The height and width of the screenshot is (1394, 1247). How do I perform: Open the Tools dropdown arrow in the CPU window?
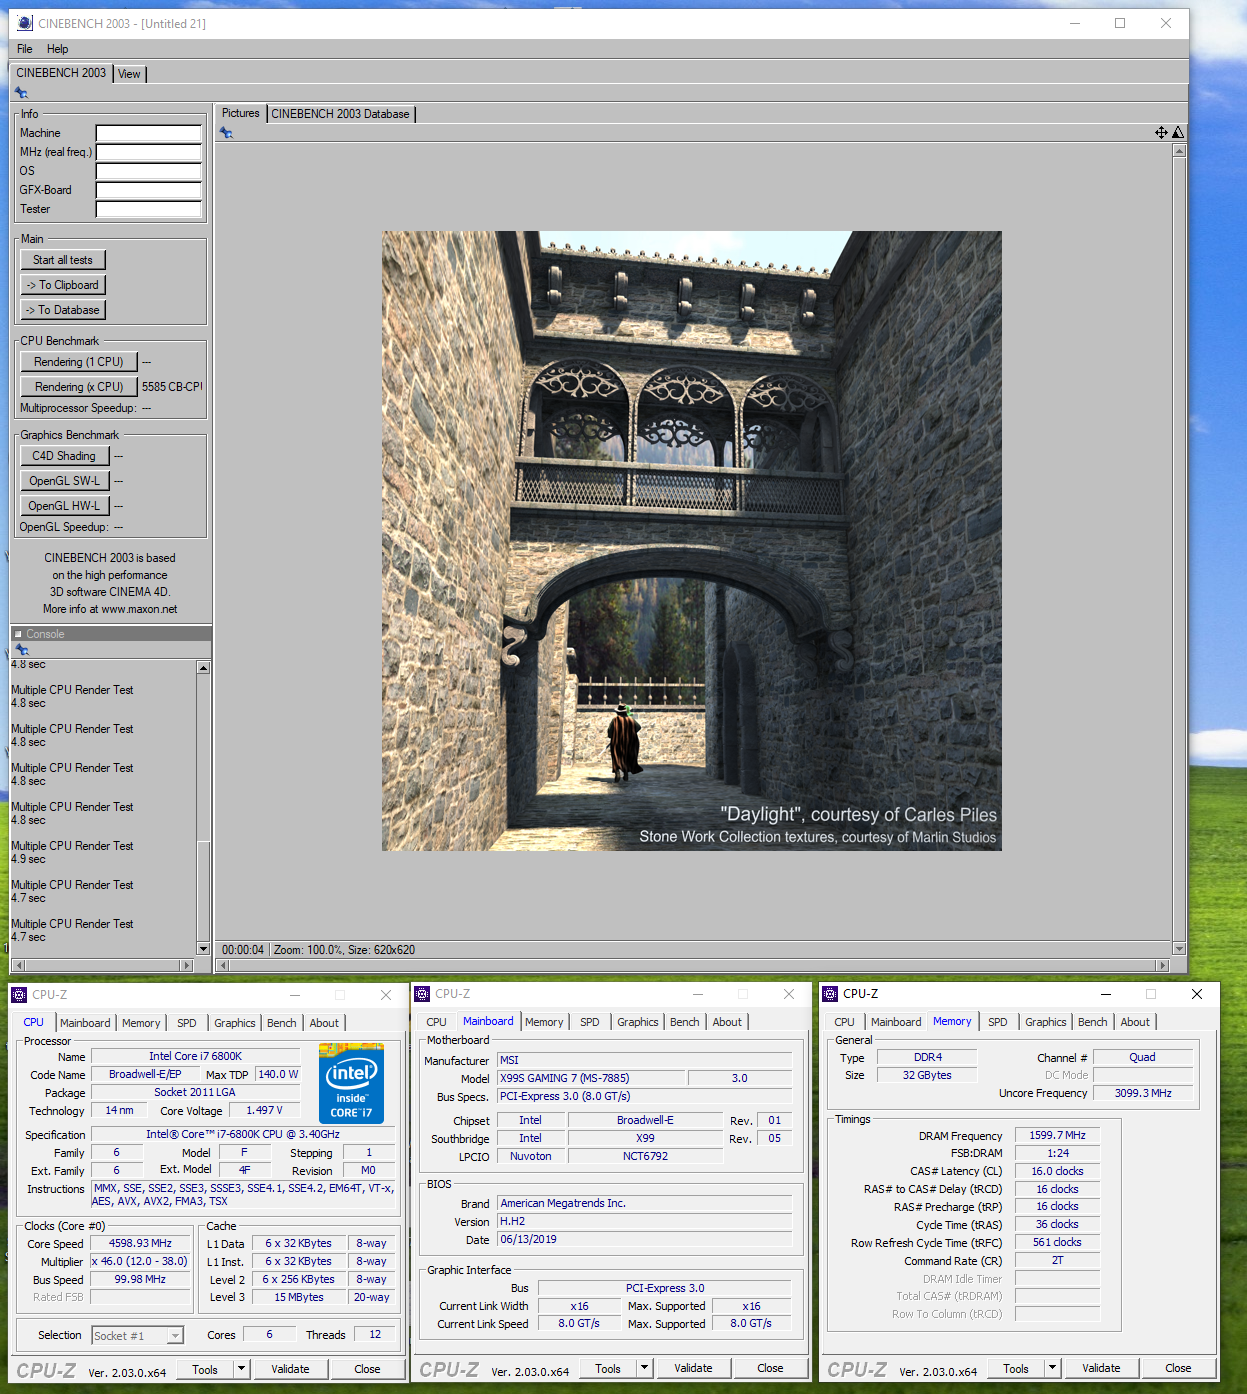click(x=241, y=1369)
